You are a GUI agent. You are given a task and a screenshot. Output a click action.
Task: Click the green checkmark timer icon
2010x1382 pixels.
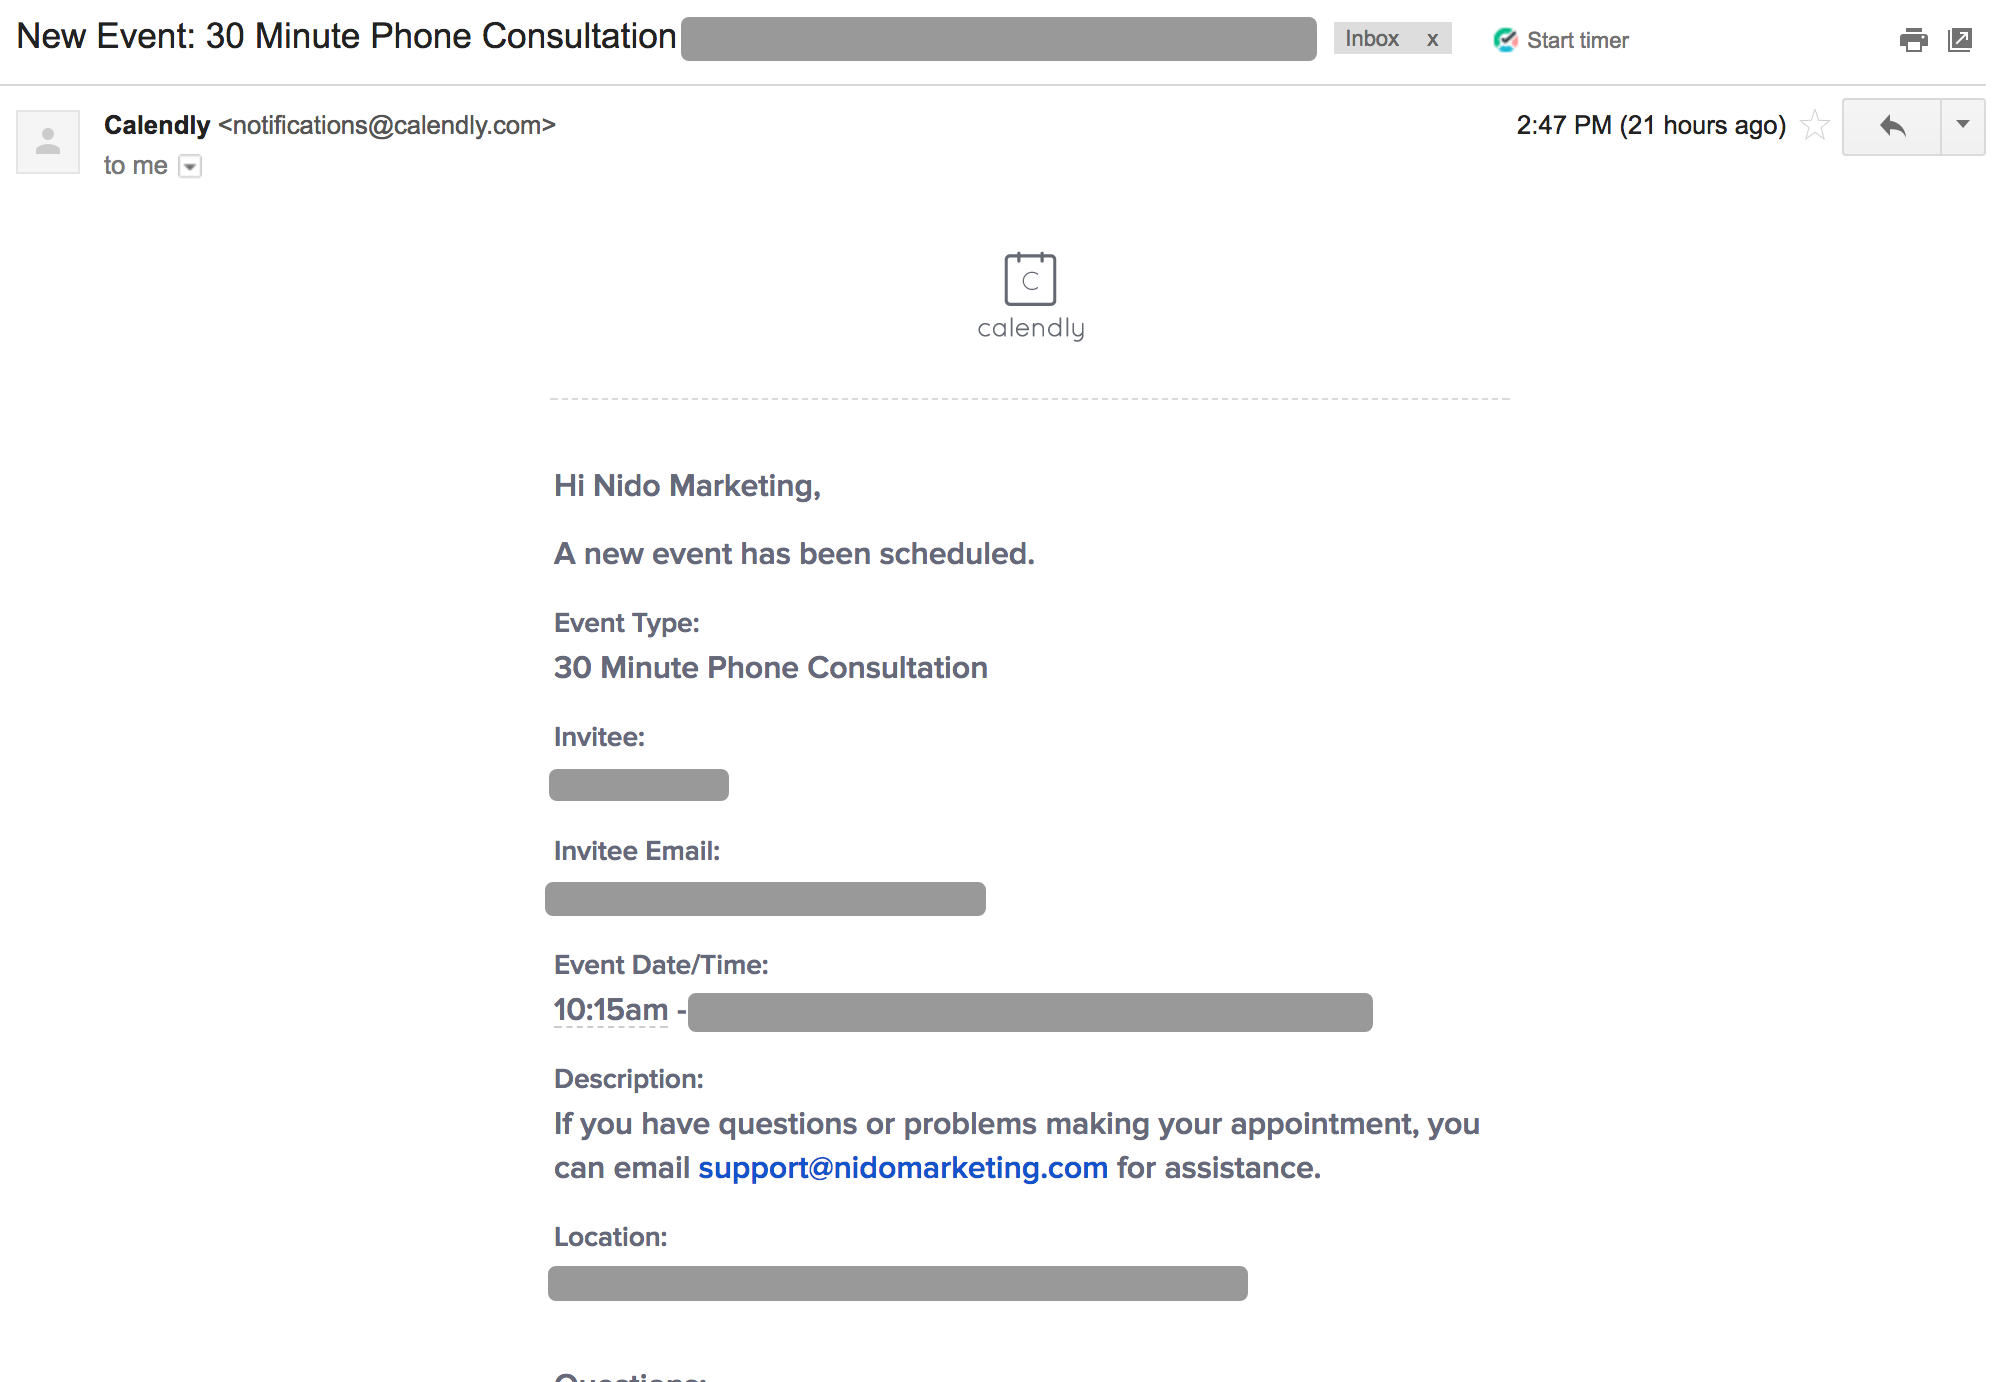click(1505, 40)
